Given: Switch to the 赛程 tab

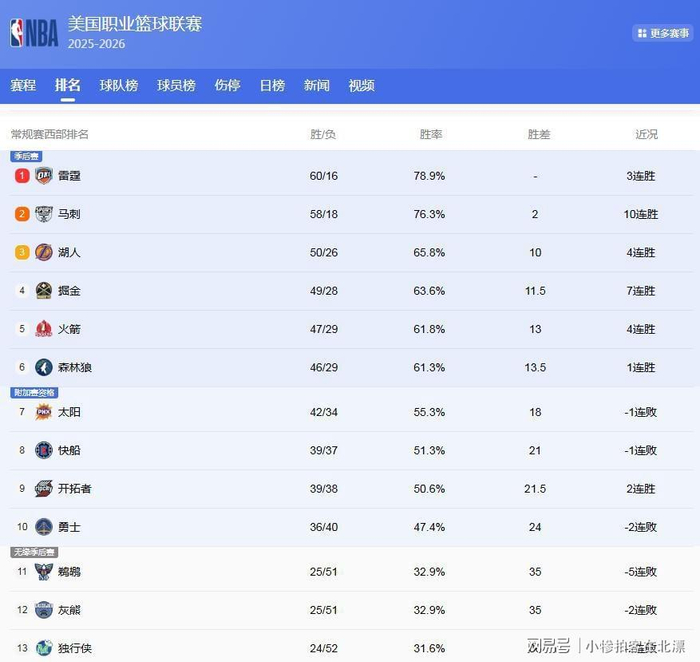Looking at the screenshot, I should coord(23,85).
